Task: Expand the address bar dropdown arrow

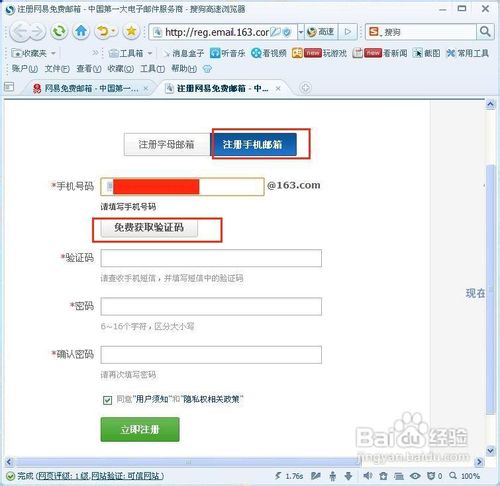Action: [x=301, y=32]
